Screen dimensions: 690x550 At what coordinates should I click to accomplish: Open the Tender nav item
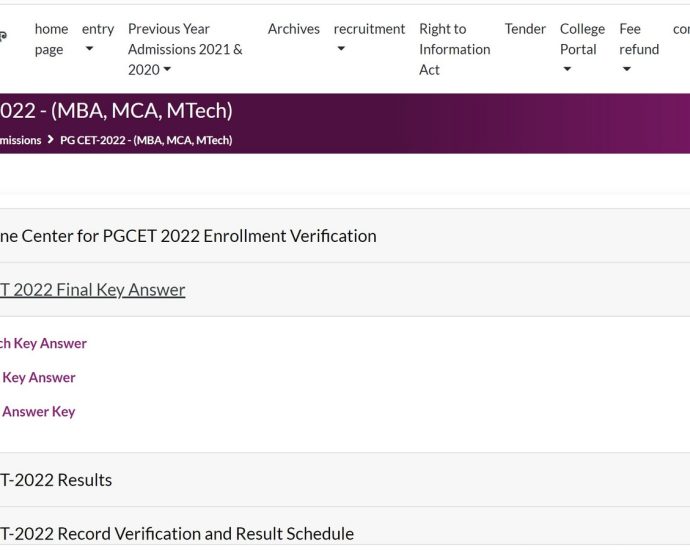tap(525, 29)
